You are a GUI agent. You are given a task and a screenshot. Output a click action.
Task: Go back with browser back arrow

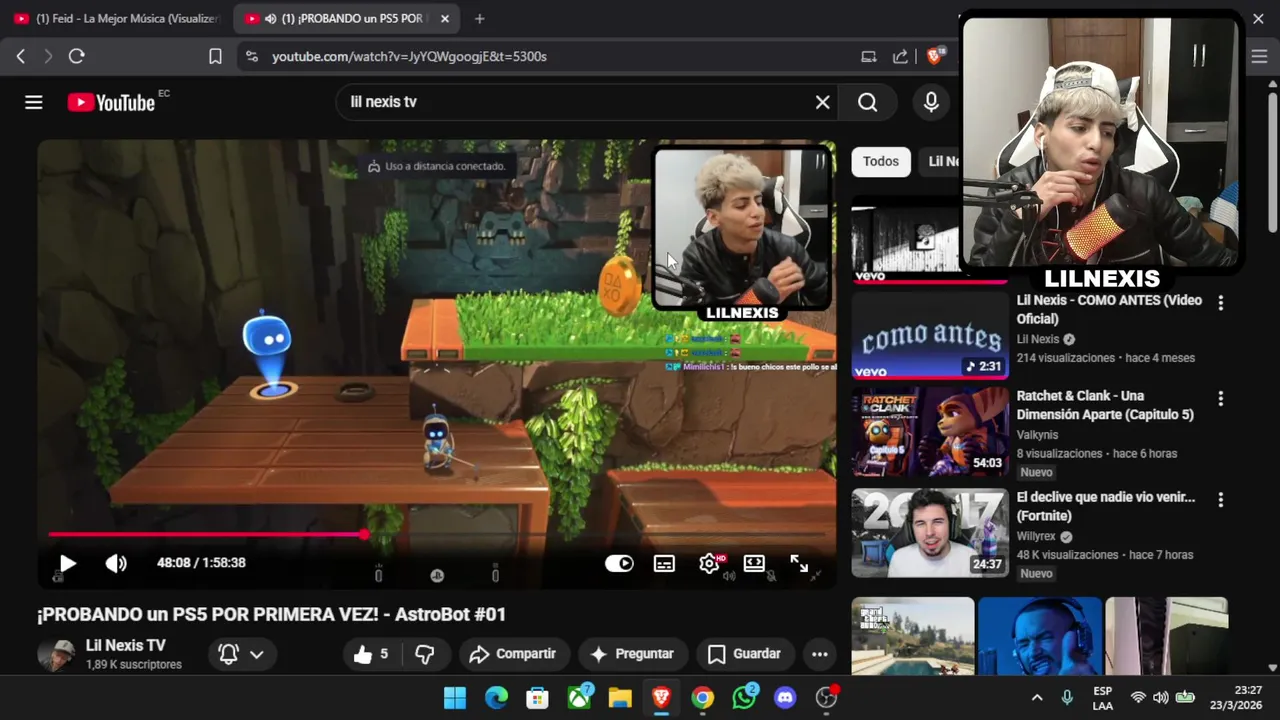coord(21,56)
